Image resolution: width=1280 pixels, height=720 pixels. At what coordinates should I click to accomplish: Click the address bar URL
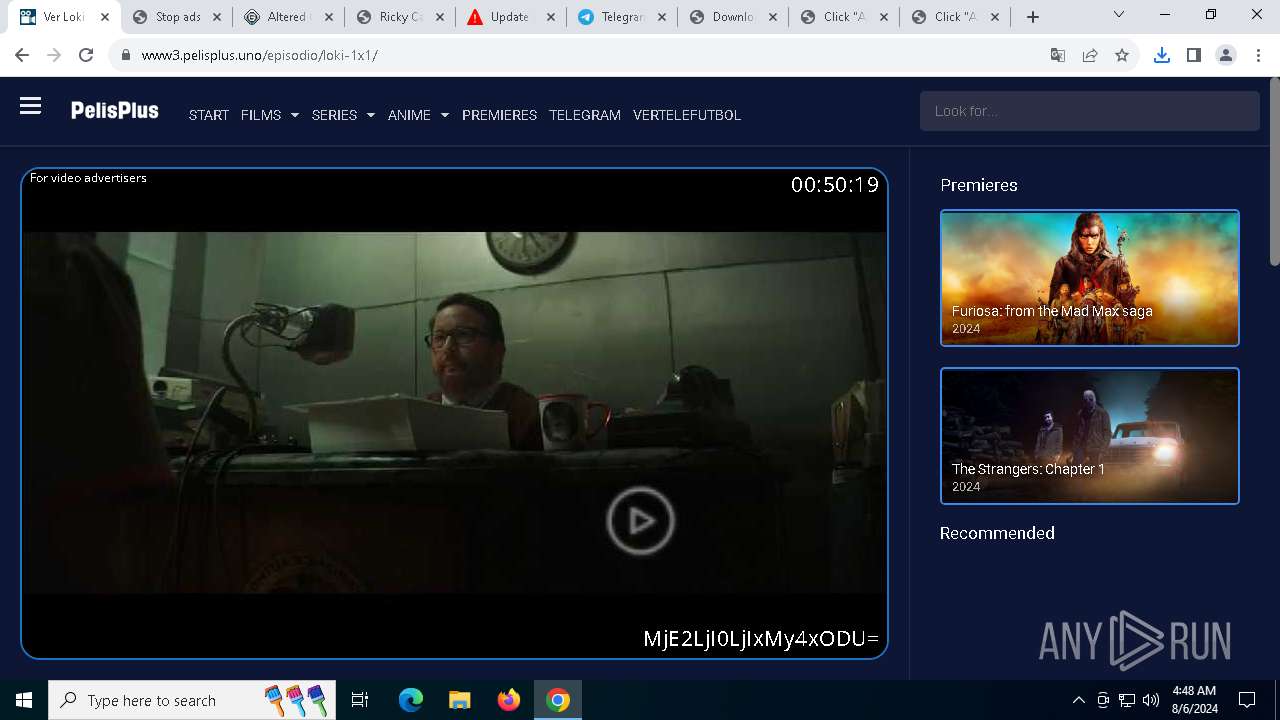[x=260, y=55]
